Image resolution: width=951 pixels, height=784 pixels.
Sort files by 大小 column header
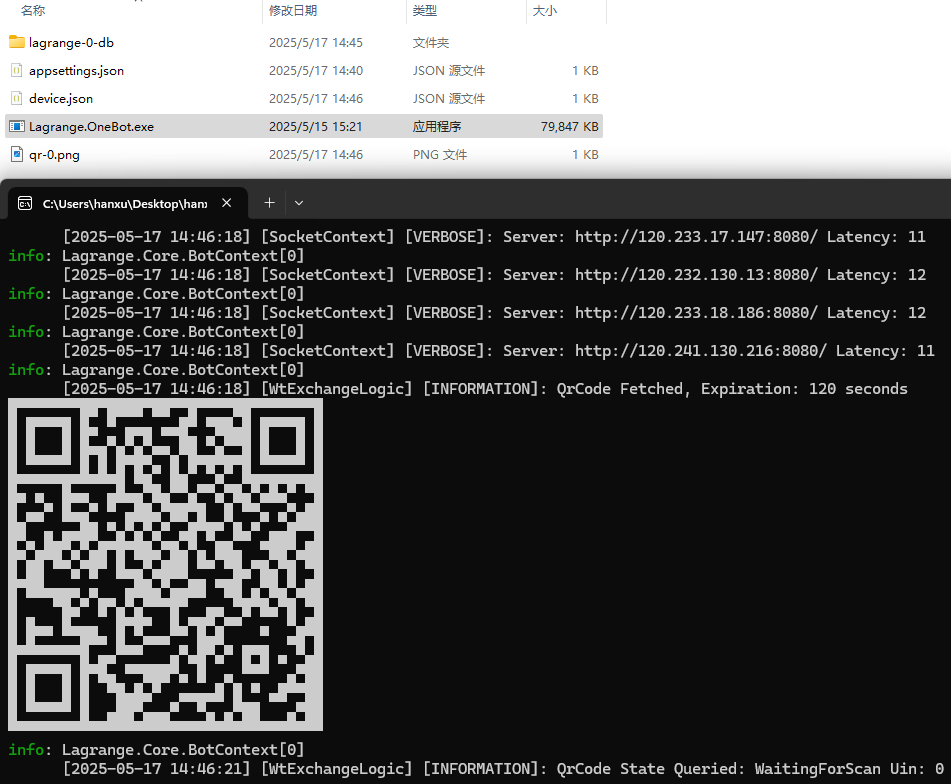(x=545, y=10)
